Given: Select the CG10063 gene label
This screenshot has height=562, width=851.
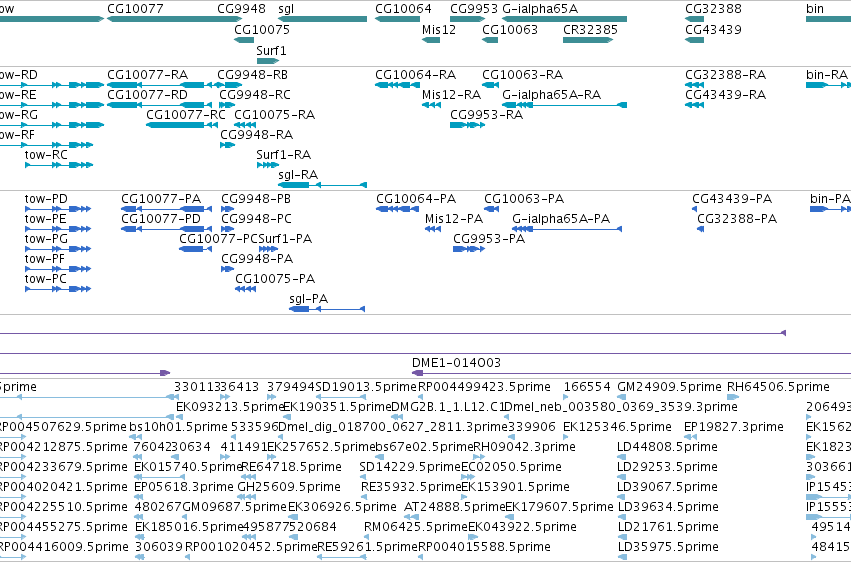Looking at the screenshot, I should 510,29.
